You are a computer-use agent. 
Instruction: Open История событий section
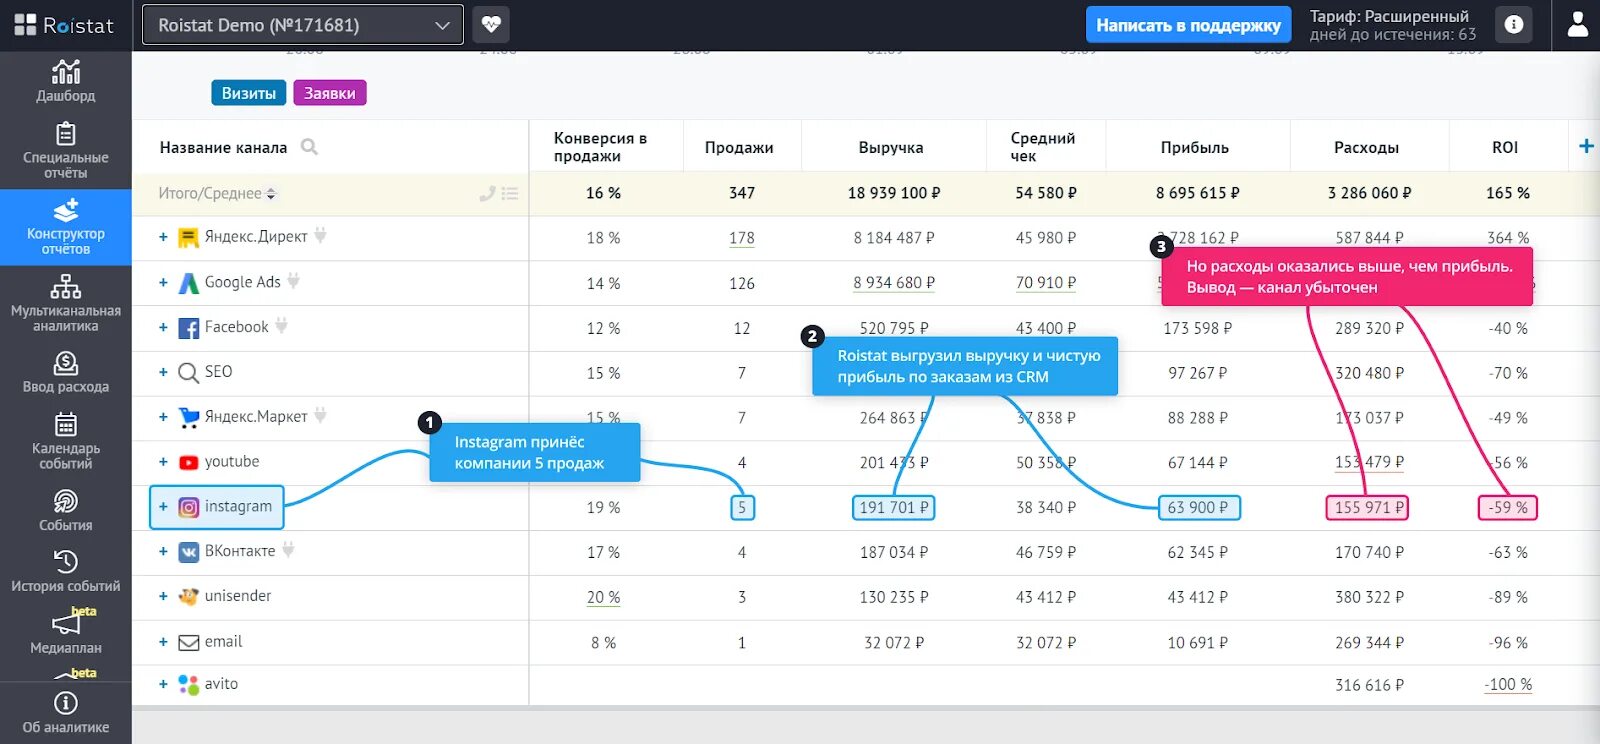[66, 571]
